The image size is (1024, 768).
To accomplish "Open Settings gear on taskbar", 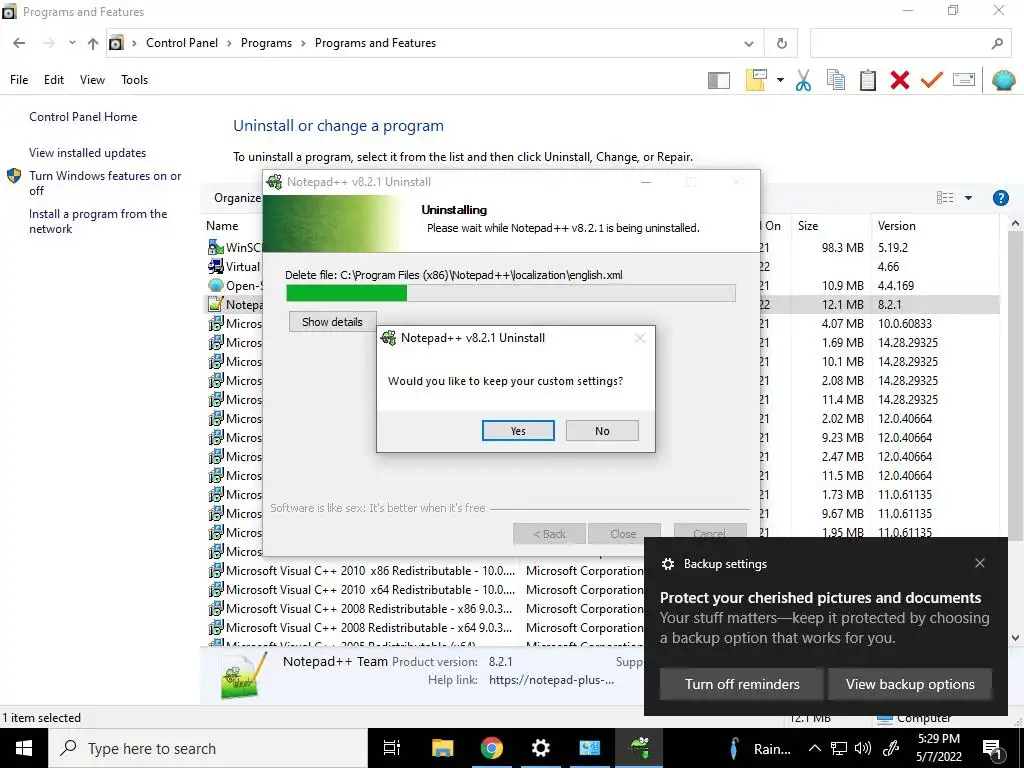I will pyautogui.click(x=541, y=748).
